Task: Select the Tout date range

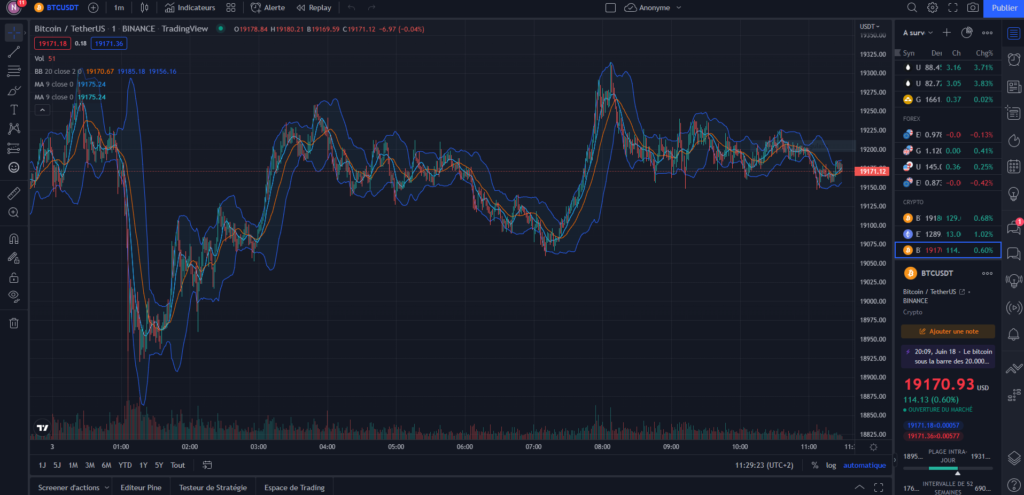Action: click(178, 465)
